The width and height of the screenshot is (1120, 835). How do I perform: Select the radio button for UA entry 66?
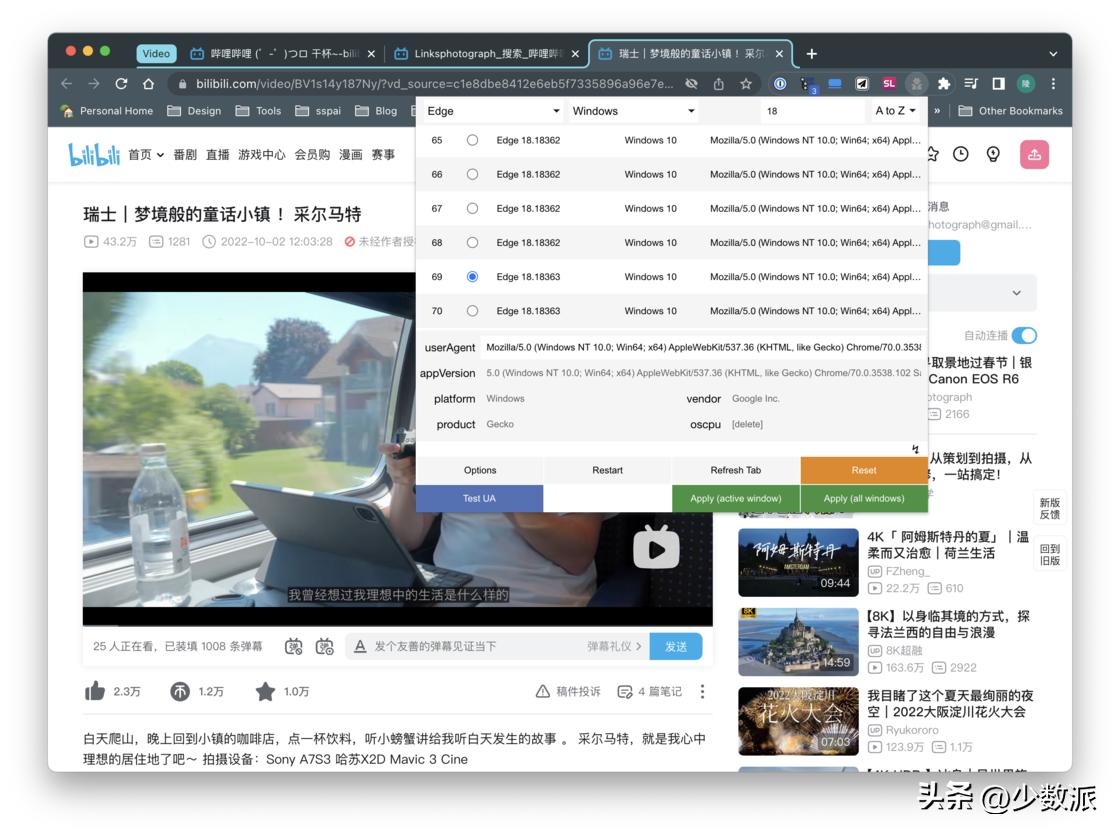coord(472,174)
